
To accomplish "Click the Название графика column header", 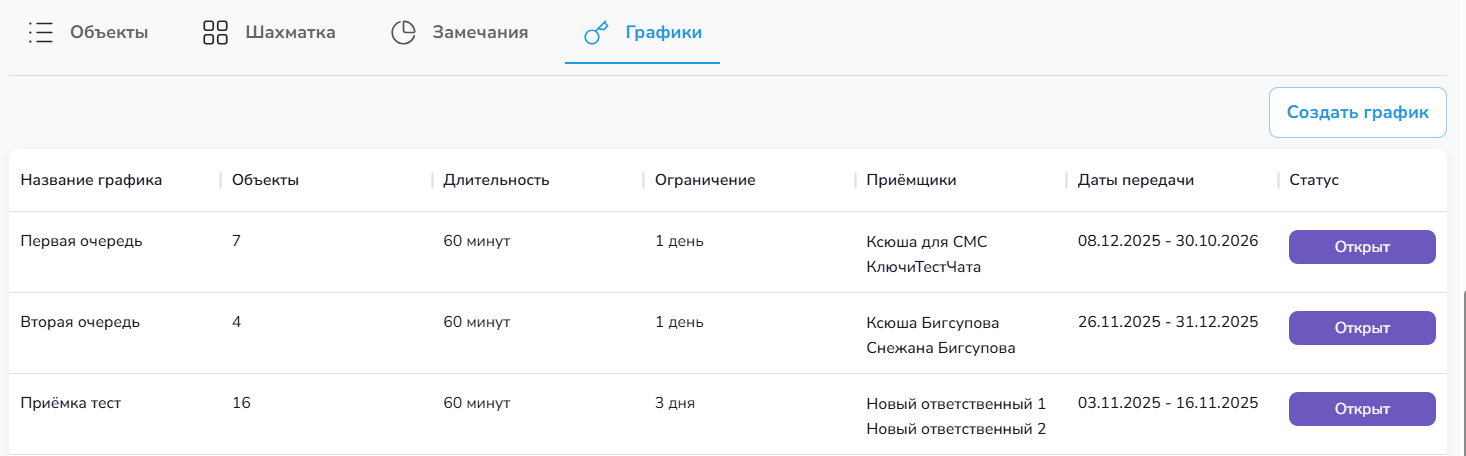I will click(91, 180).
